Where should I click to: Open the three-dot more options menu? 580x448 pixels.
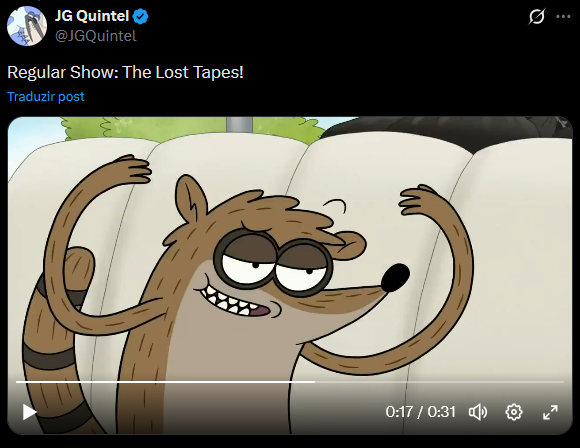point(563,17)
